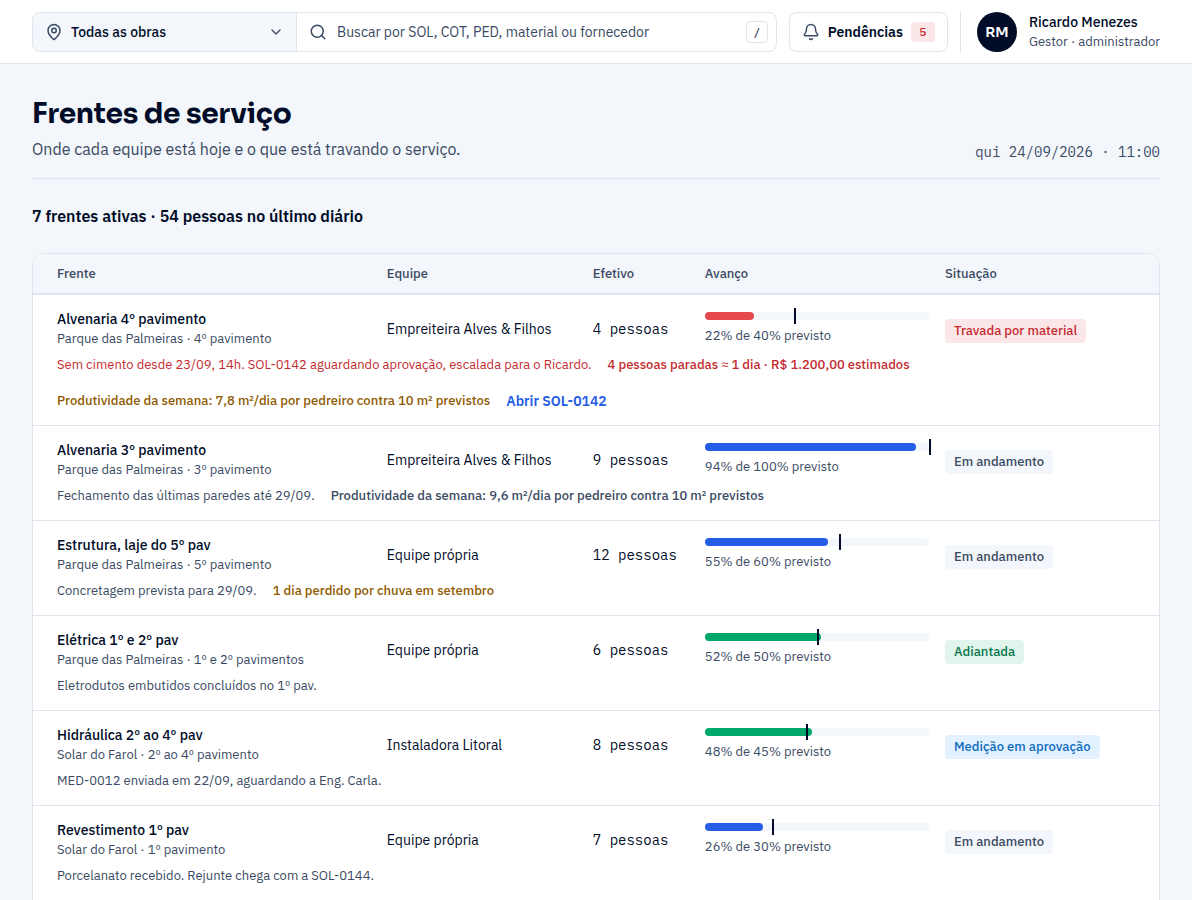Image resolution: width=1192 pixels, height=900 pixels.
Task: Click the Revestimento 1º pav progress bar
Action: pyautogui.click(x=816, y=827)
